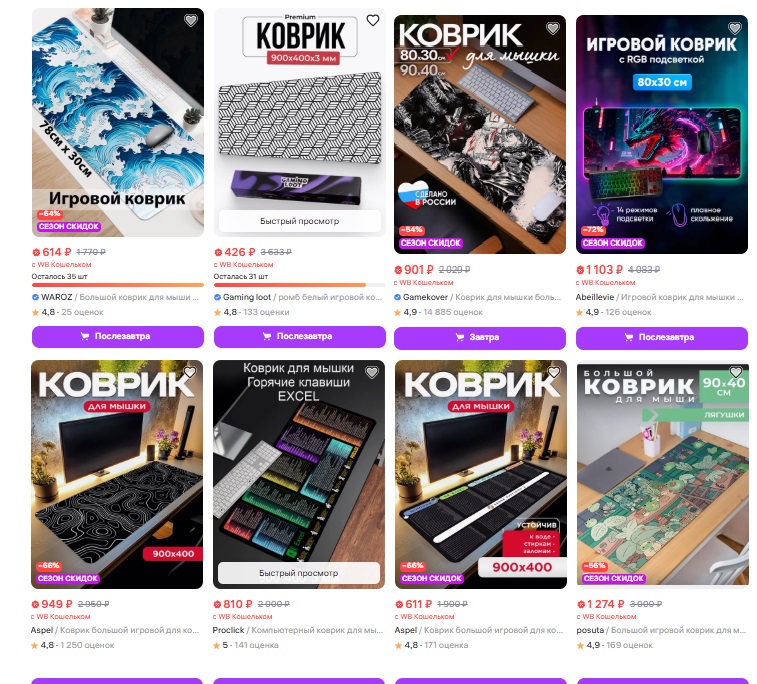Open the posuta frog mousepad image
The width and height of the screenshot is (757, 684).
[663, 475]
